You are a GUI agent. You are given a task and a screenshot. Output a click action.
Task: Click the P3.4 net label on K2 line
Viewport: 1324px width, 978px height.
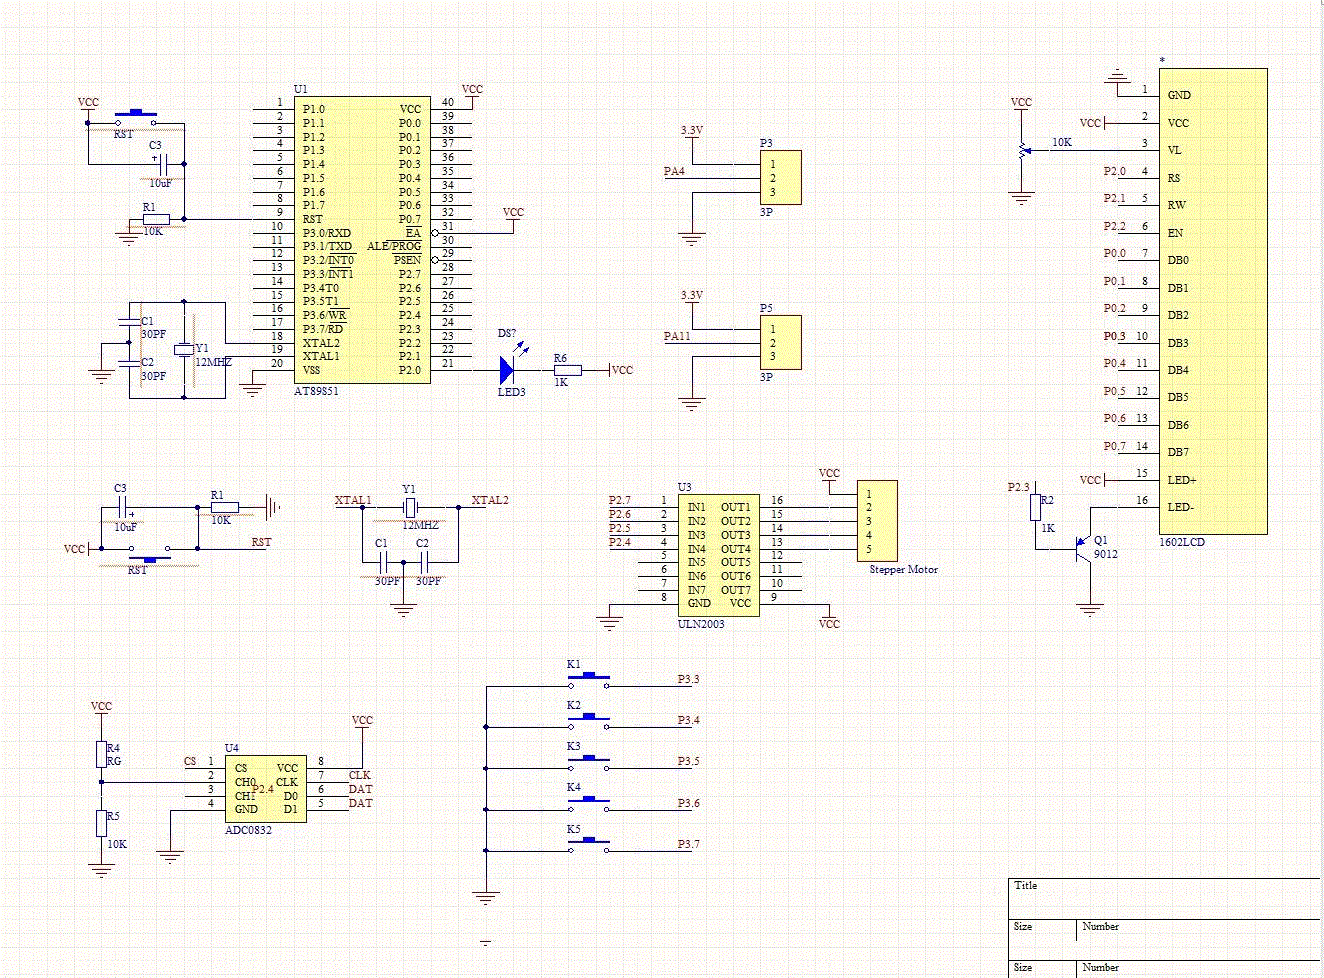pyautogui.click(x=688, y=721)
